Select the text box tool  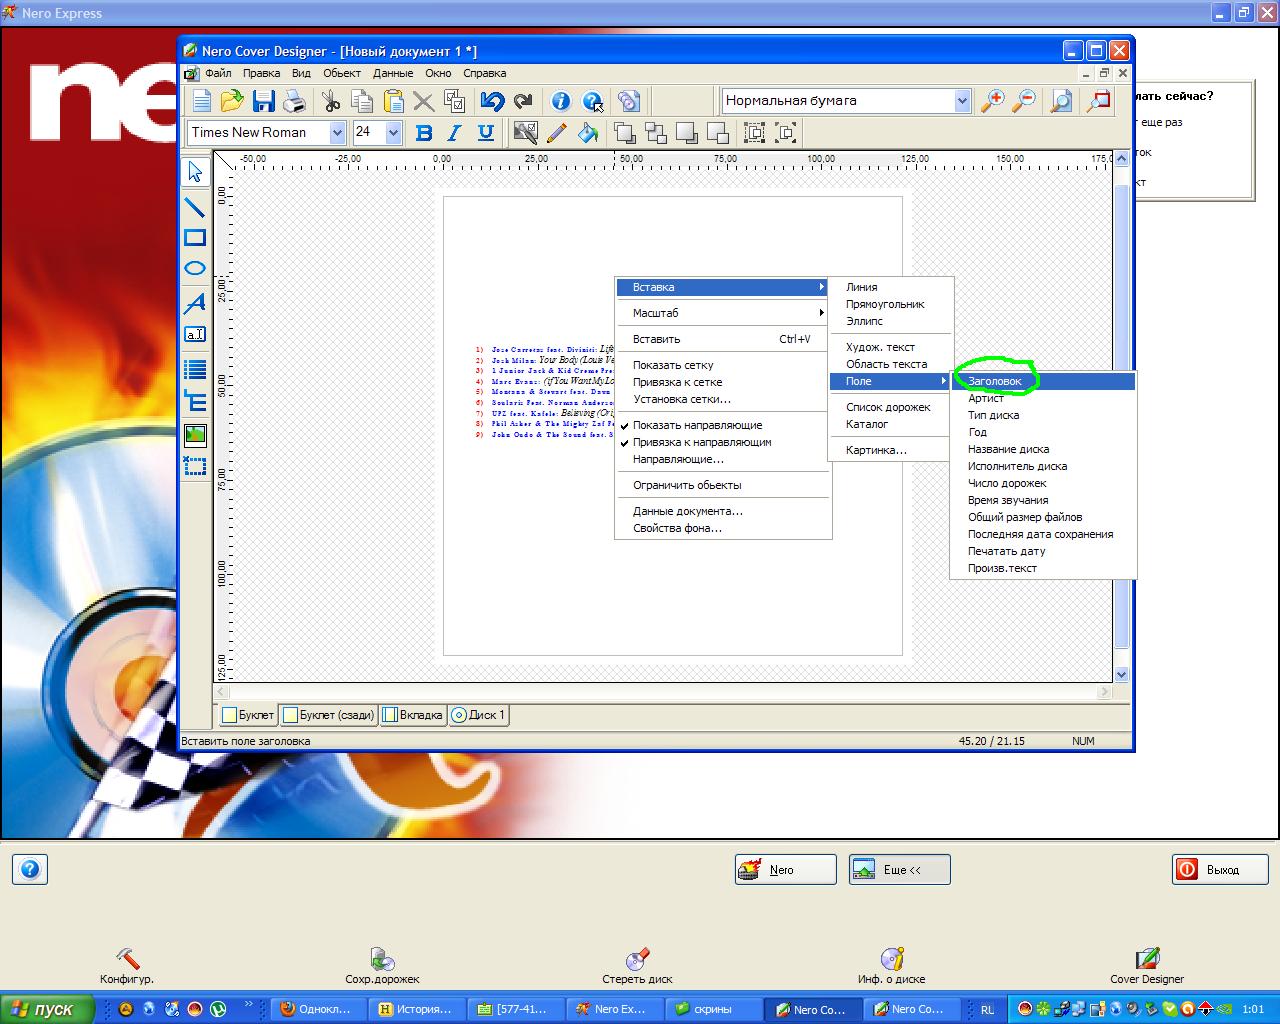click(x=195, y=334)
